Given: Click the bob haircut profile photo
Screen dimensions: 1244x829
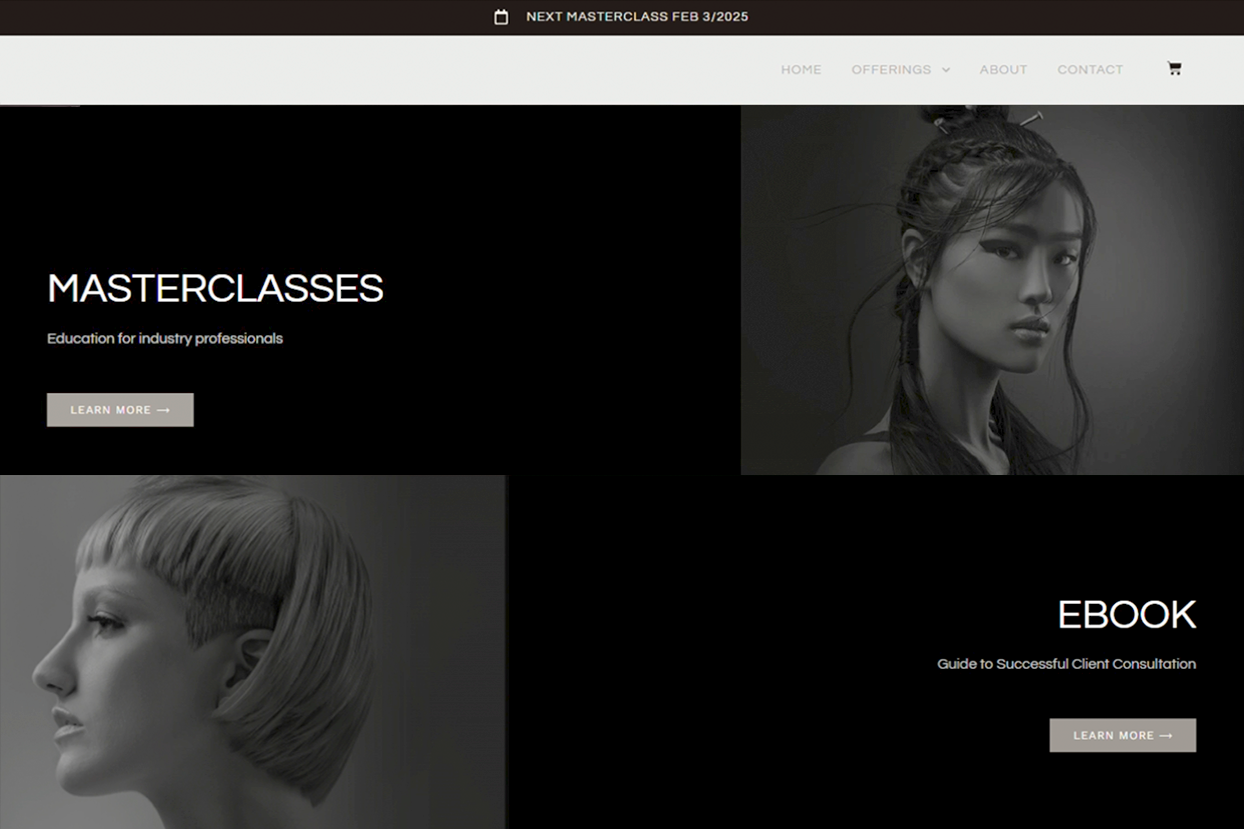Looking at the screenshot, I should pos(252,652).
